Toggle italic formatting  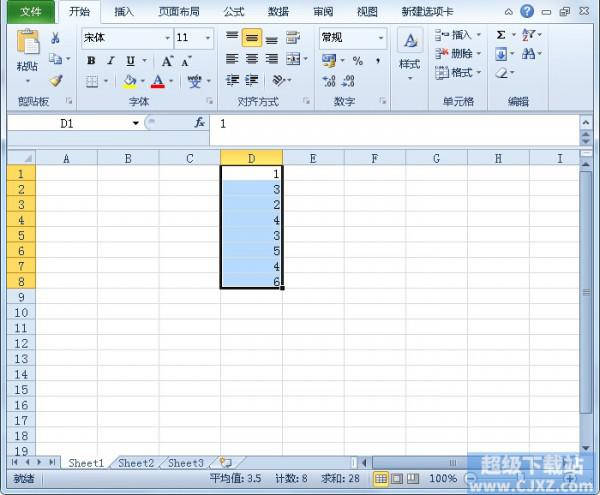click(x=110, y=61)
